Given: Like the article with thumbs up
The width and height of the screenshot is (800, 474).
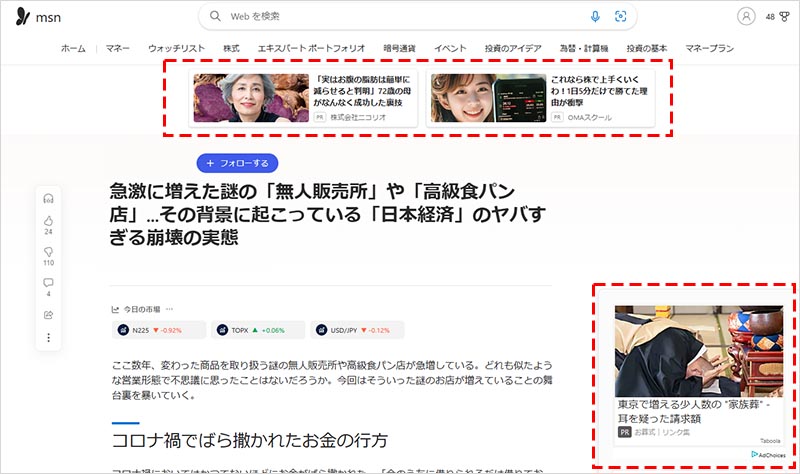Looking at the screenshot, I should [x=48, y=220].
